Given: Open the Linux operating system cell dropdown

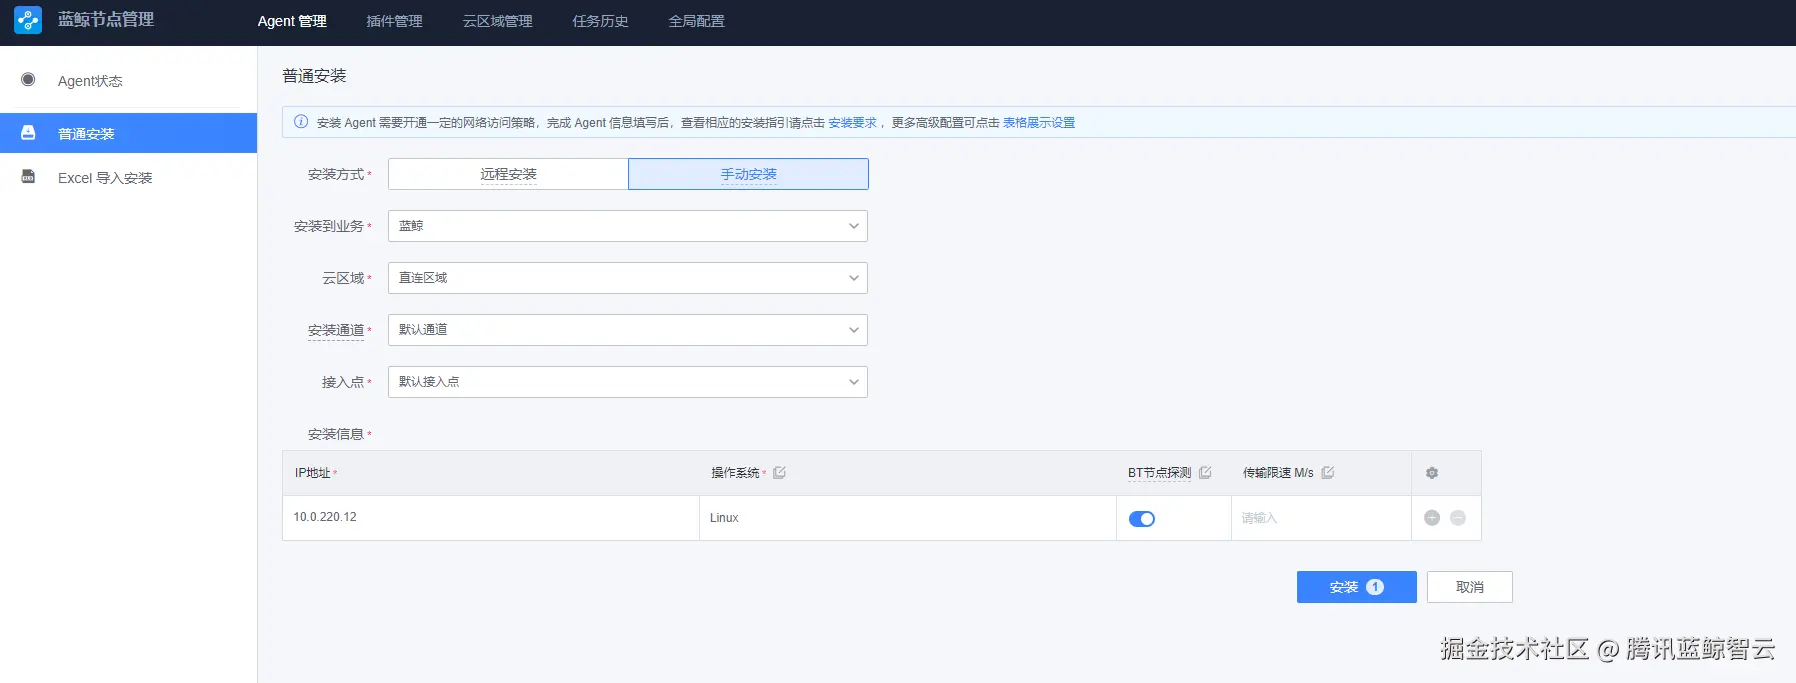Looking at the screenshot, I should pyautogui.click(x=908, y=518).
